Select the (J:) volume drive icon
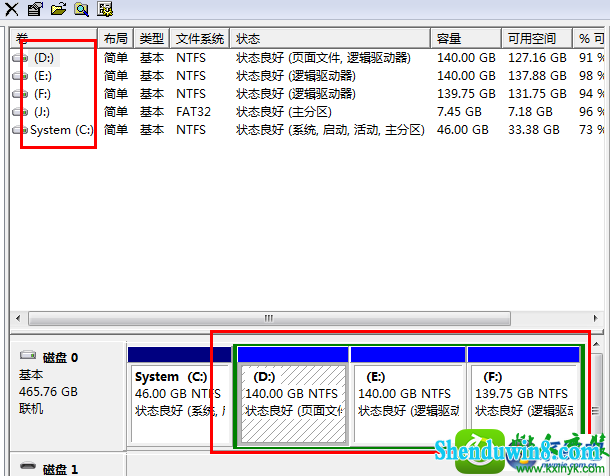This screenshot has height=476, width=610. click(20, 112)
